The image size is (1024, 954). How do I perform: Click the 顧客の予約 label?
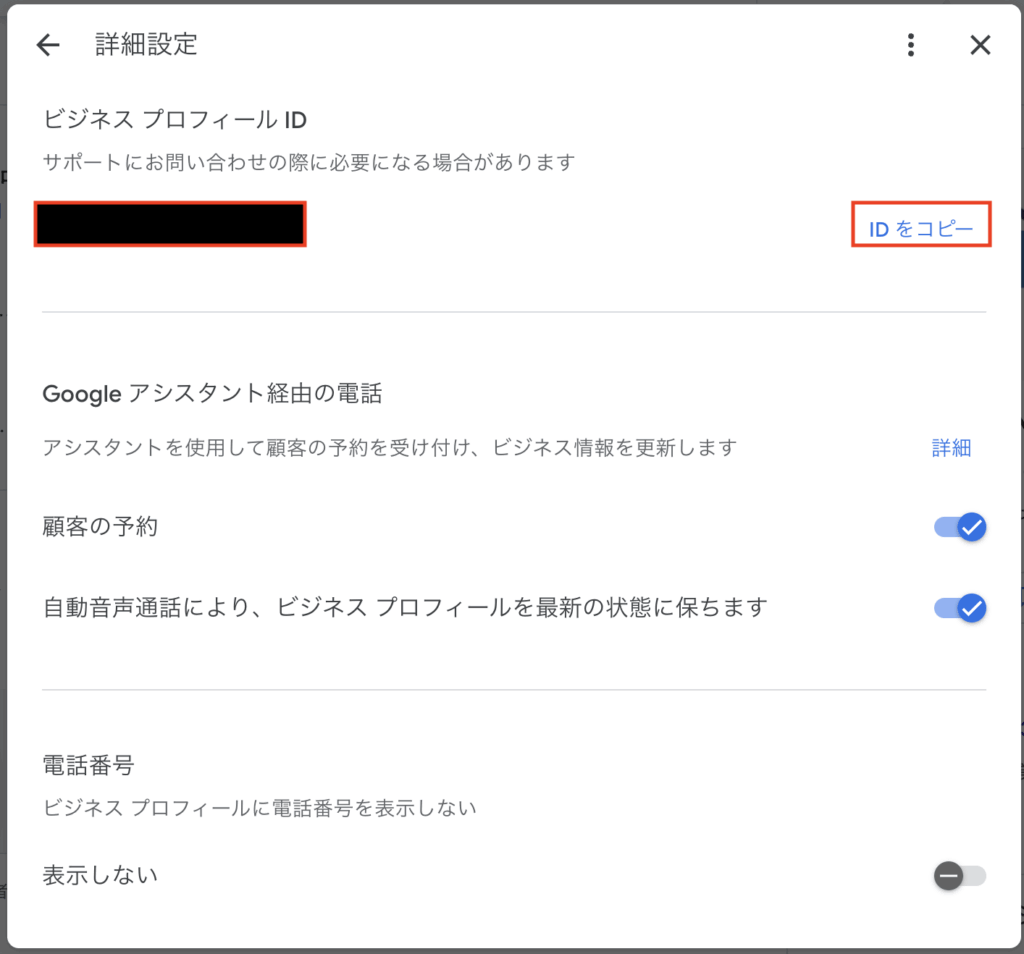100,526
